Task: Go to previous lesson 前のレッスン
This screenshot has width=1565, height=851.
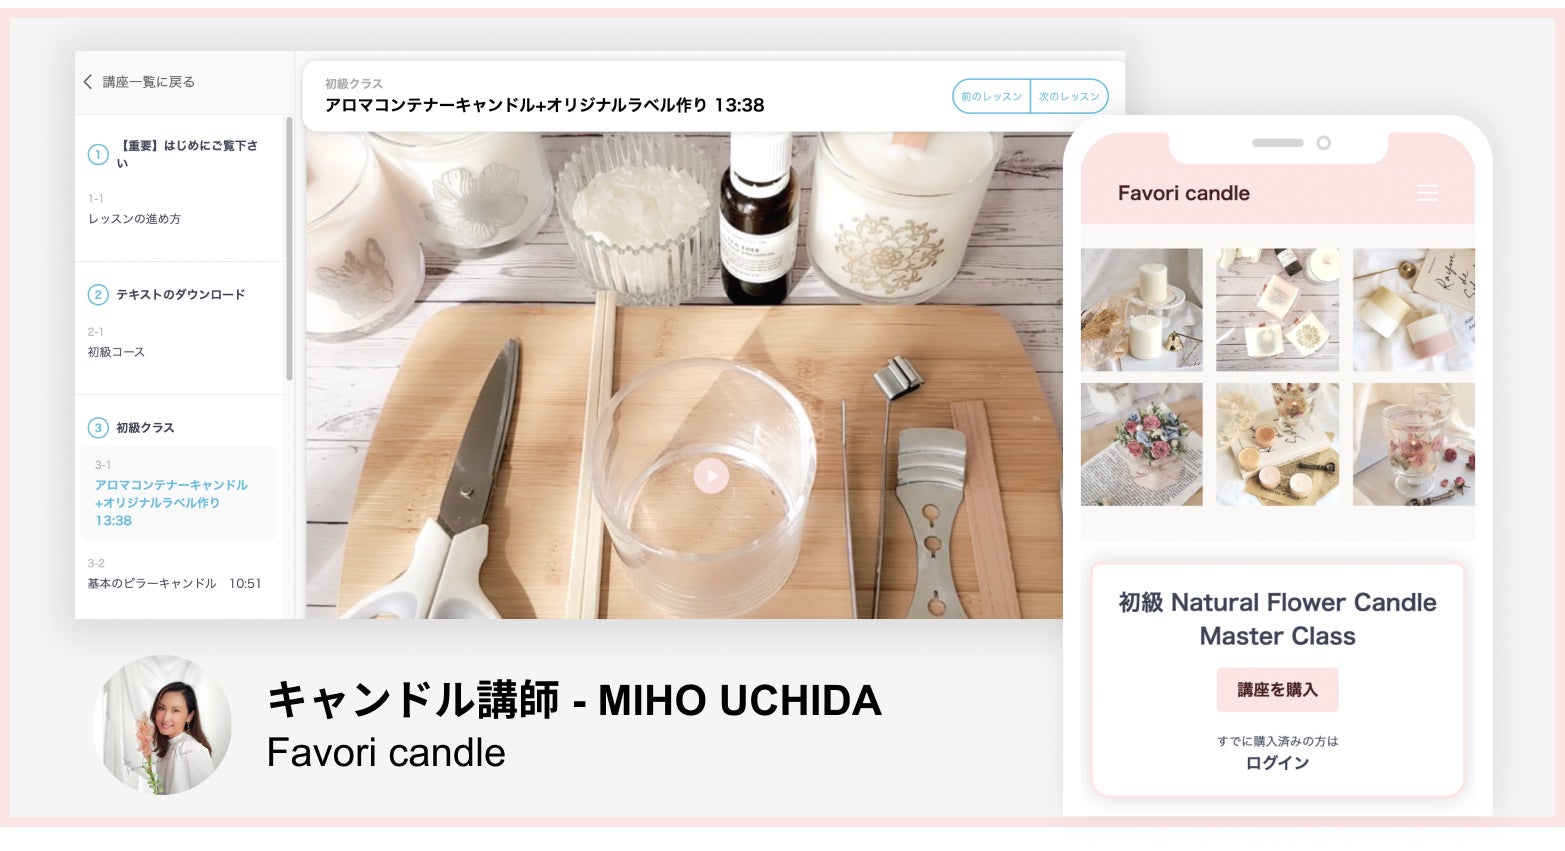Action: pos(991,96)
